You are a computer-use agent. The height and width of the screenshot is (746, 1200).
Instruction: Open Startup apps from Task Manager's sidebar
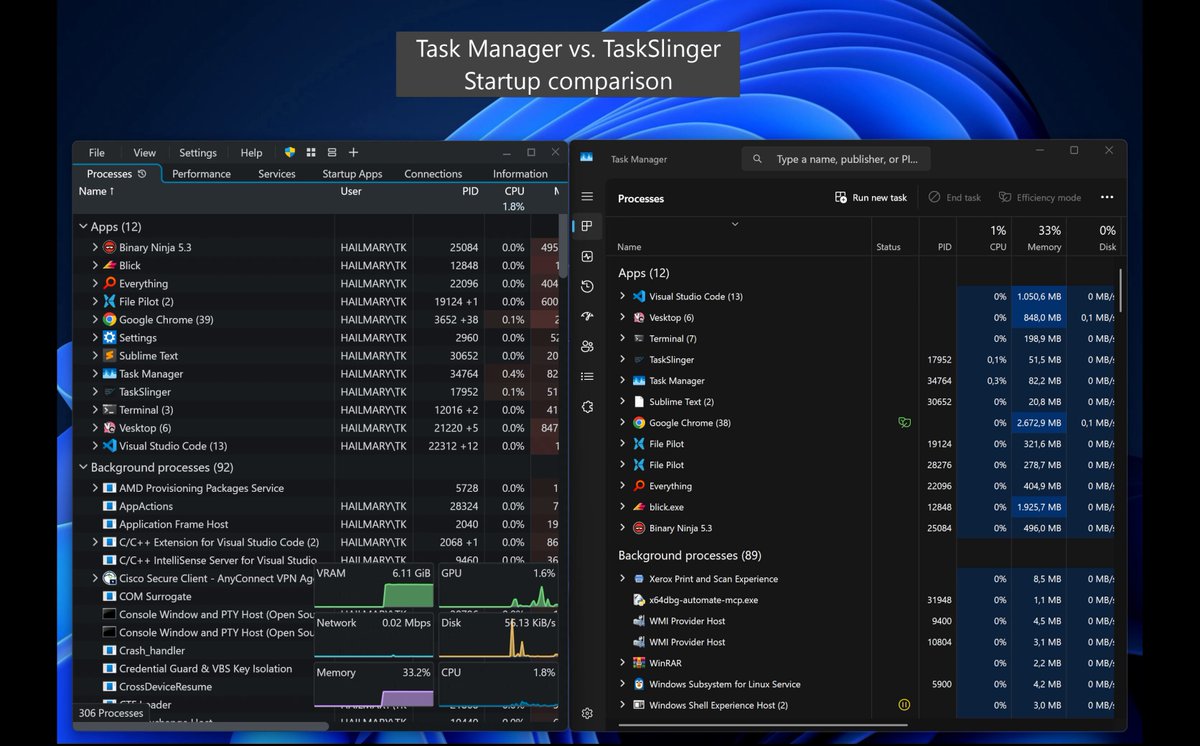[587, 317]
